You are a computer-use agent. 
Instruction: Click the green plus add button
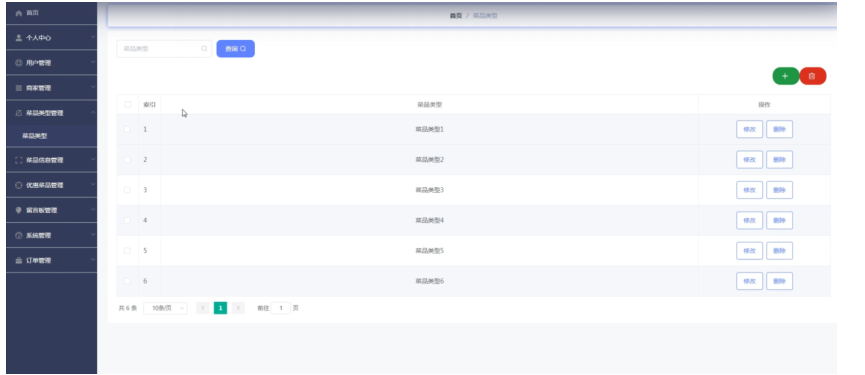click(x=786, y=76)
